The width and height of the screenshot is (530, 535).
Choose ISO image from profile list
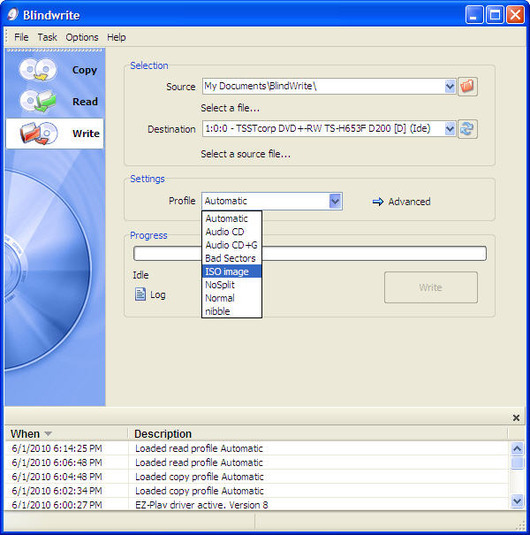[x=232, y=272]
